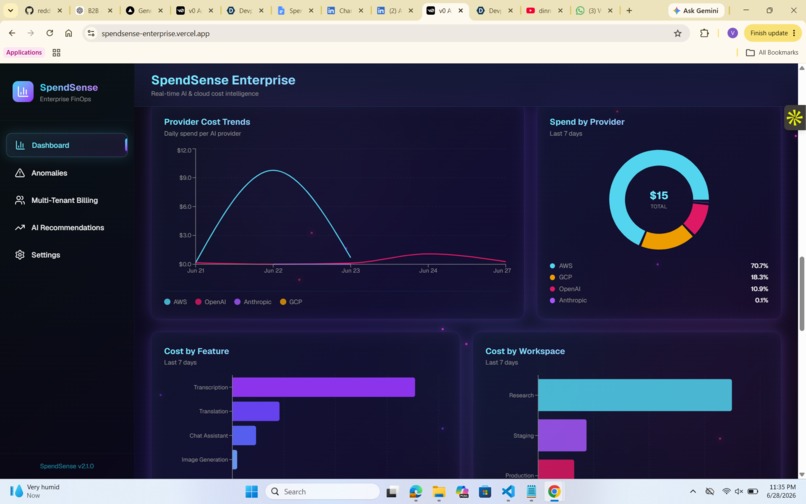Click the Multi-Tenant Billing people icon
Image resolution: width=806 pixels, height=504 pixels.
20,200
